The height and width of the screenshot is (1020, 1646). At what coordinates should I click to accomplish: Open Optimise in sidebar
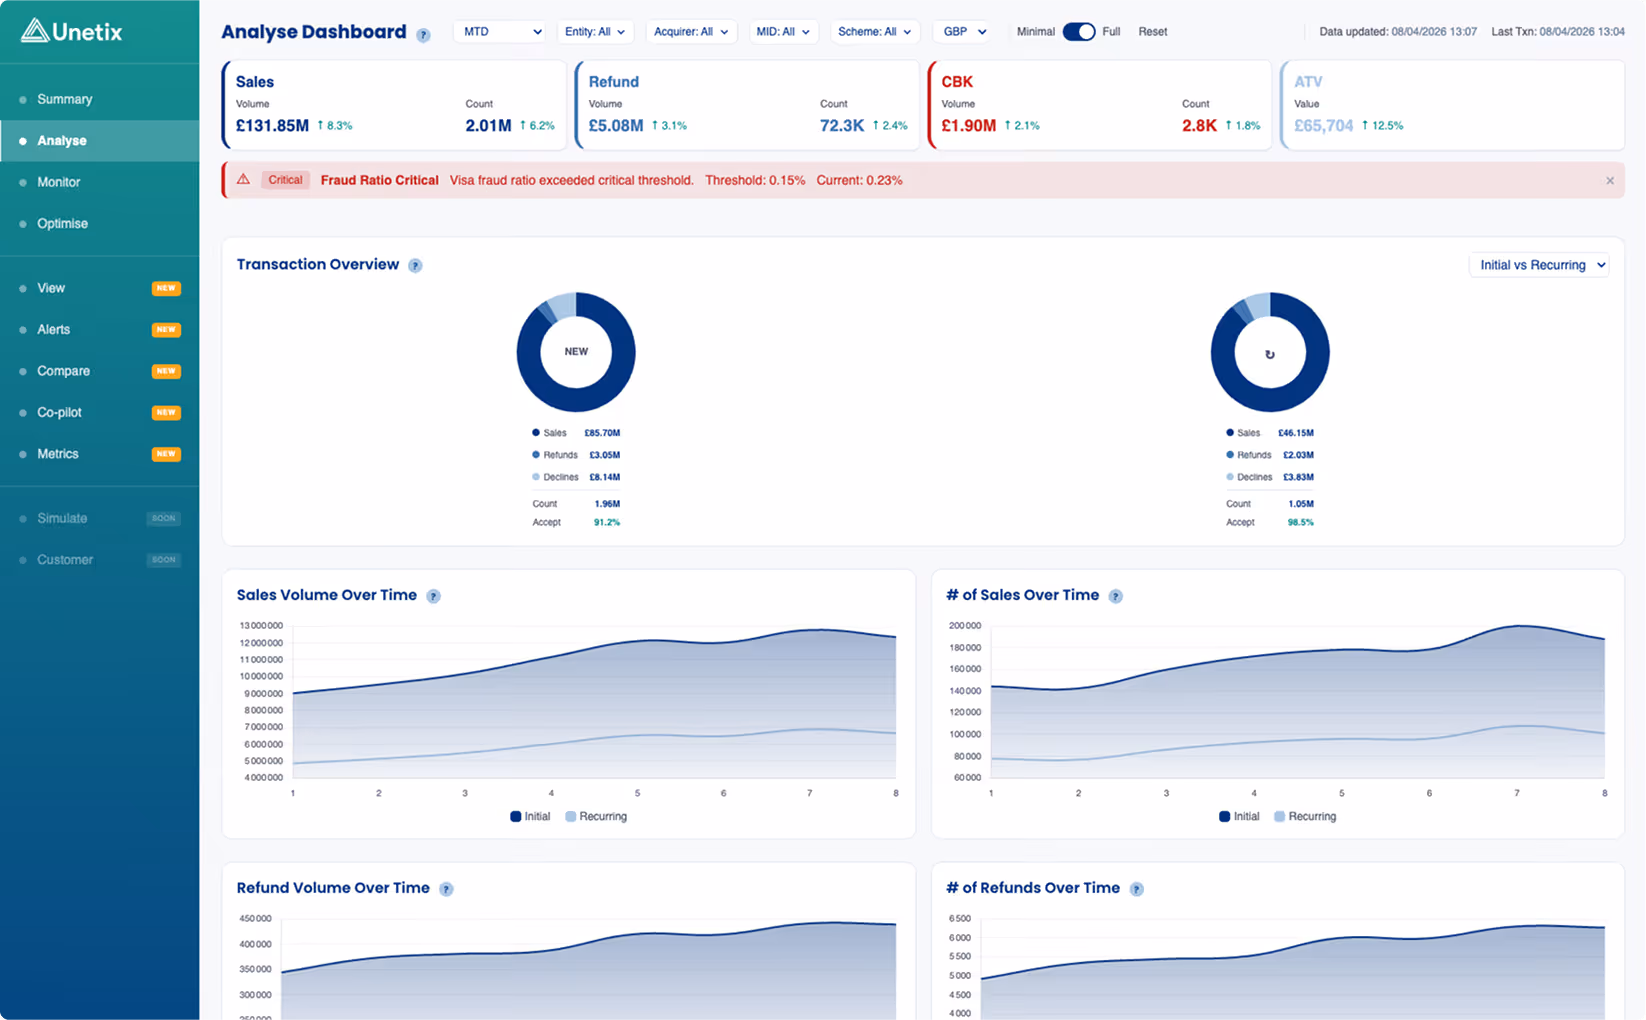click(x=100, y=224)
